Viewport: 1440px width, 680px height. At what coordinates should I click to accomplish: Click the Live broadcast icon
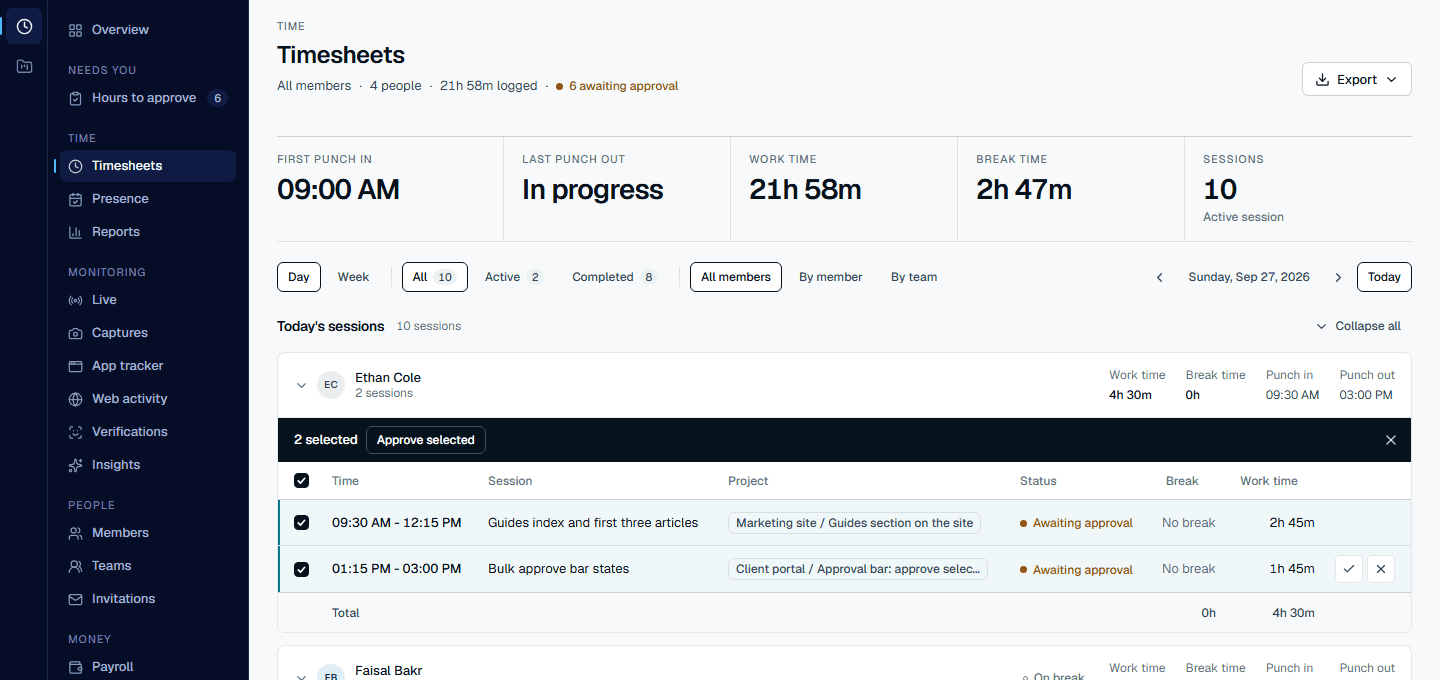tap(75, 300)
